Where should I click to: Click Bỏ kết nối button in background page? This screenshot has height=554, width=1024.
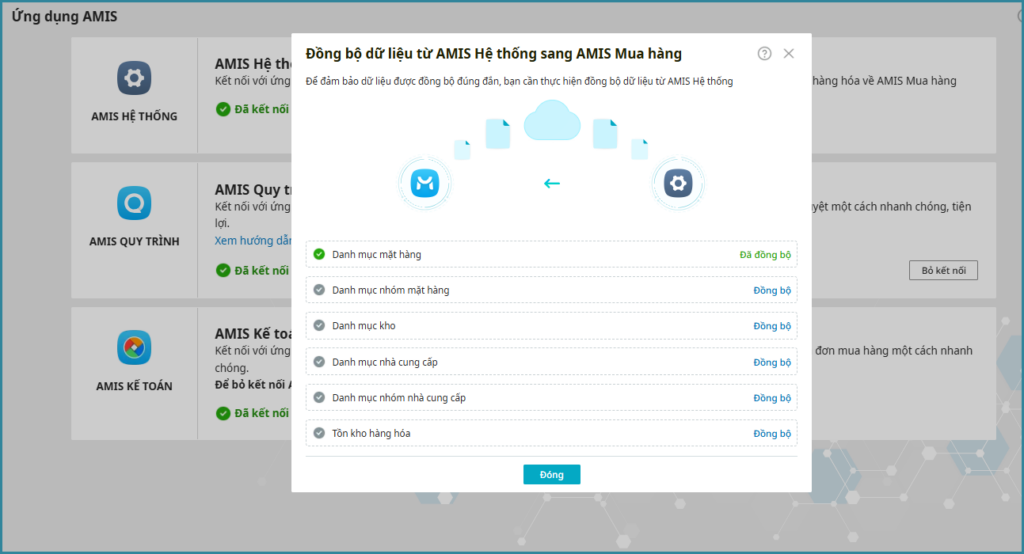click(943, 270)
